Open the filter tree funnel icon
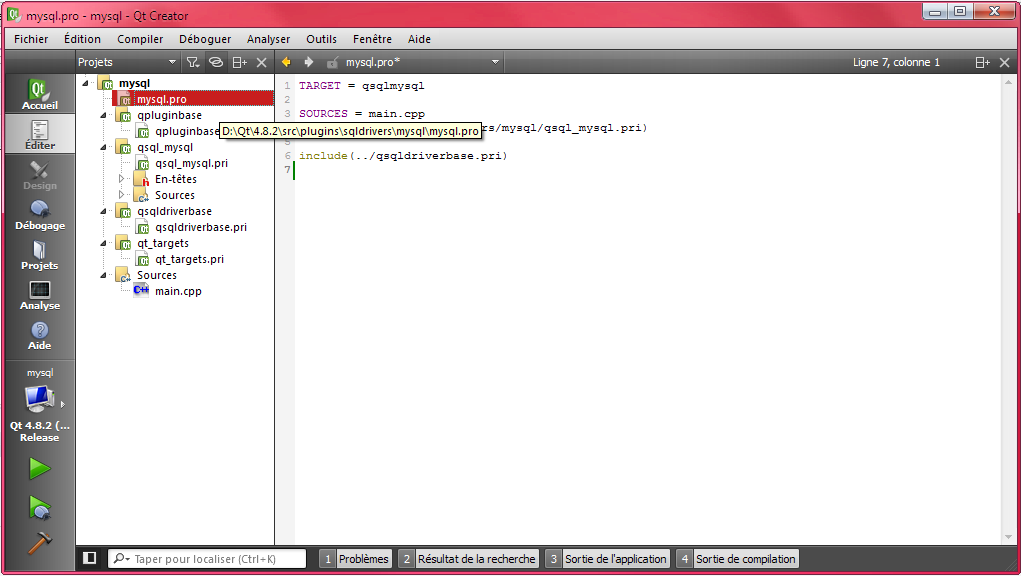 (193, 62)
